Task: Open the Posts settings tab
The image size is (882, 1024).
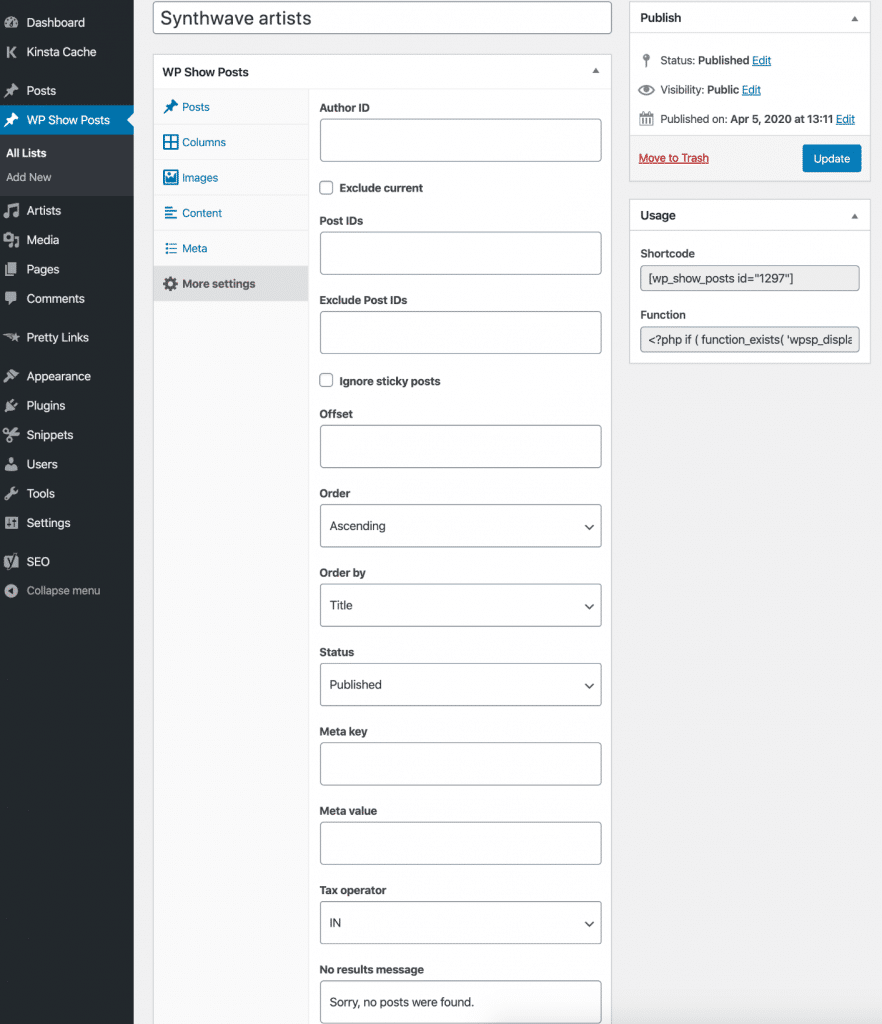Action: click(230, 106)
